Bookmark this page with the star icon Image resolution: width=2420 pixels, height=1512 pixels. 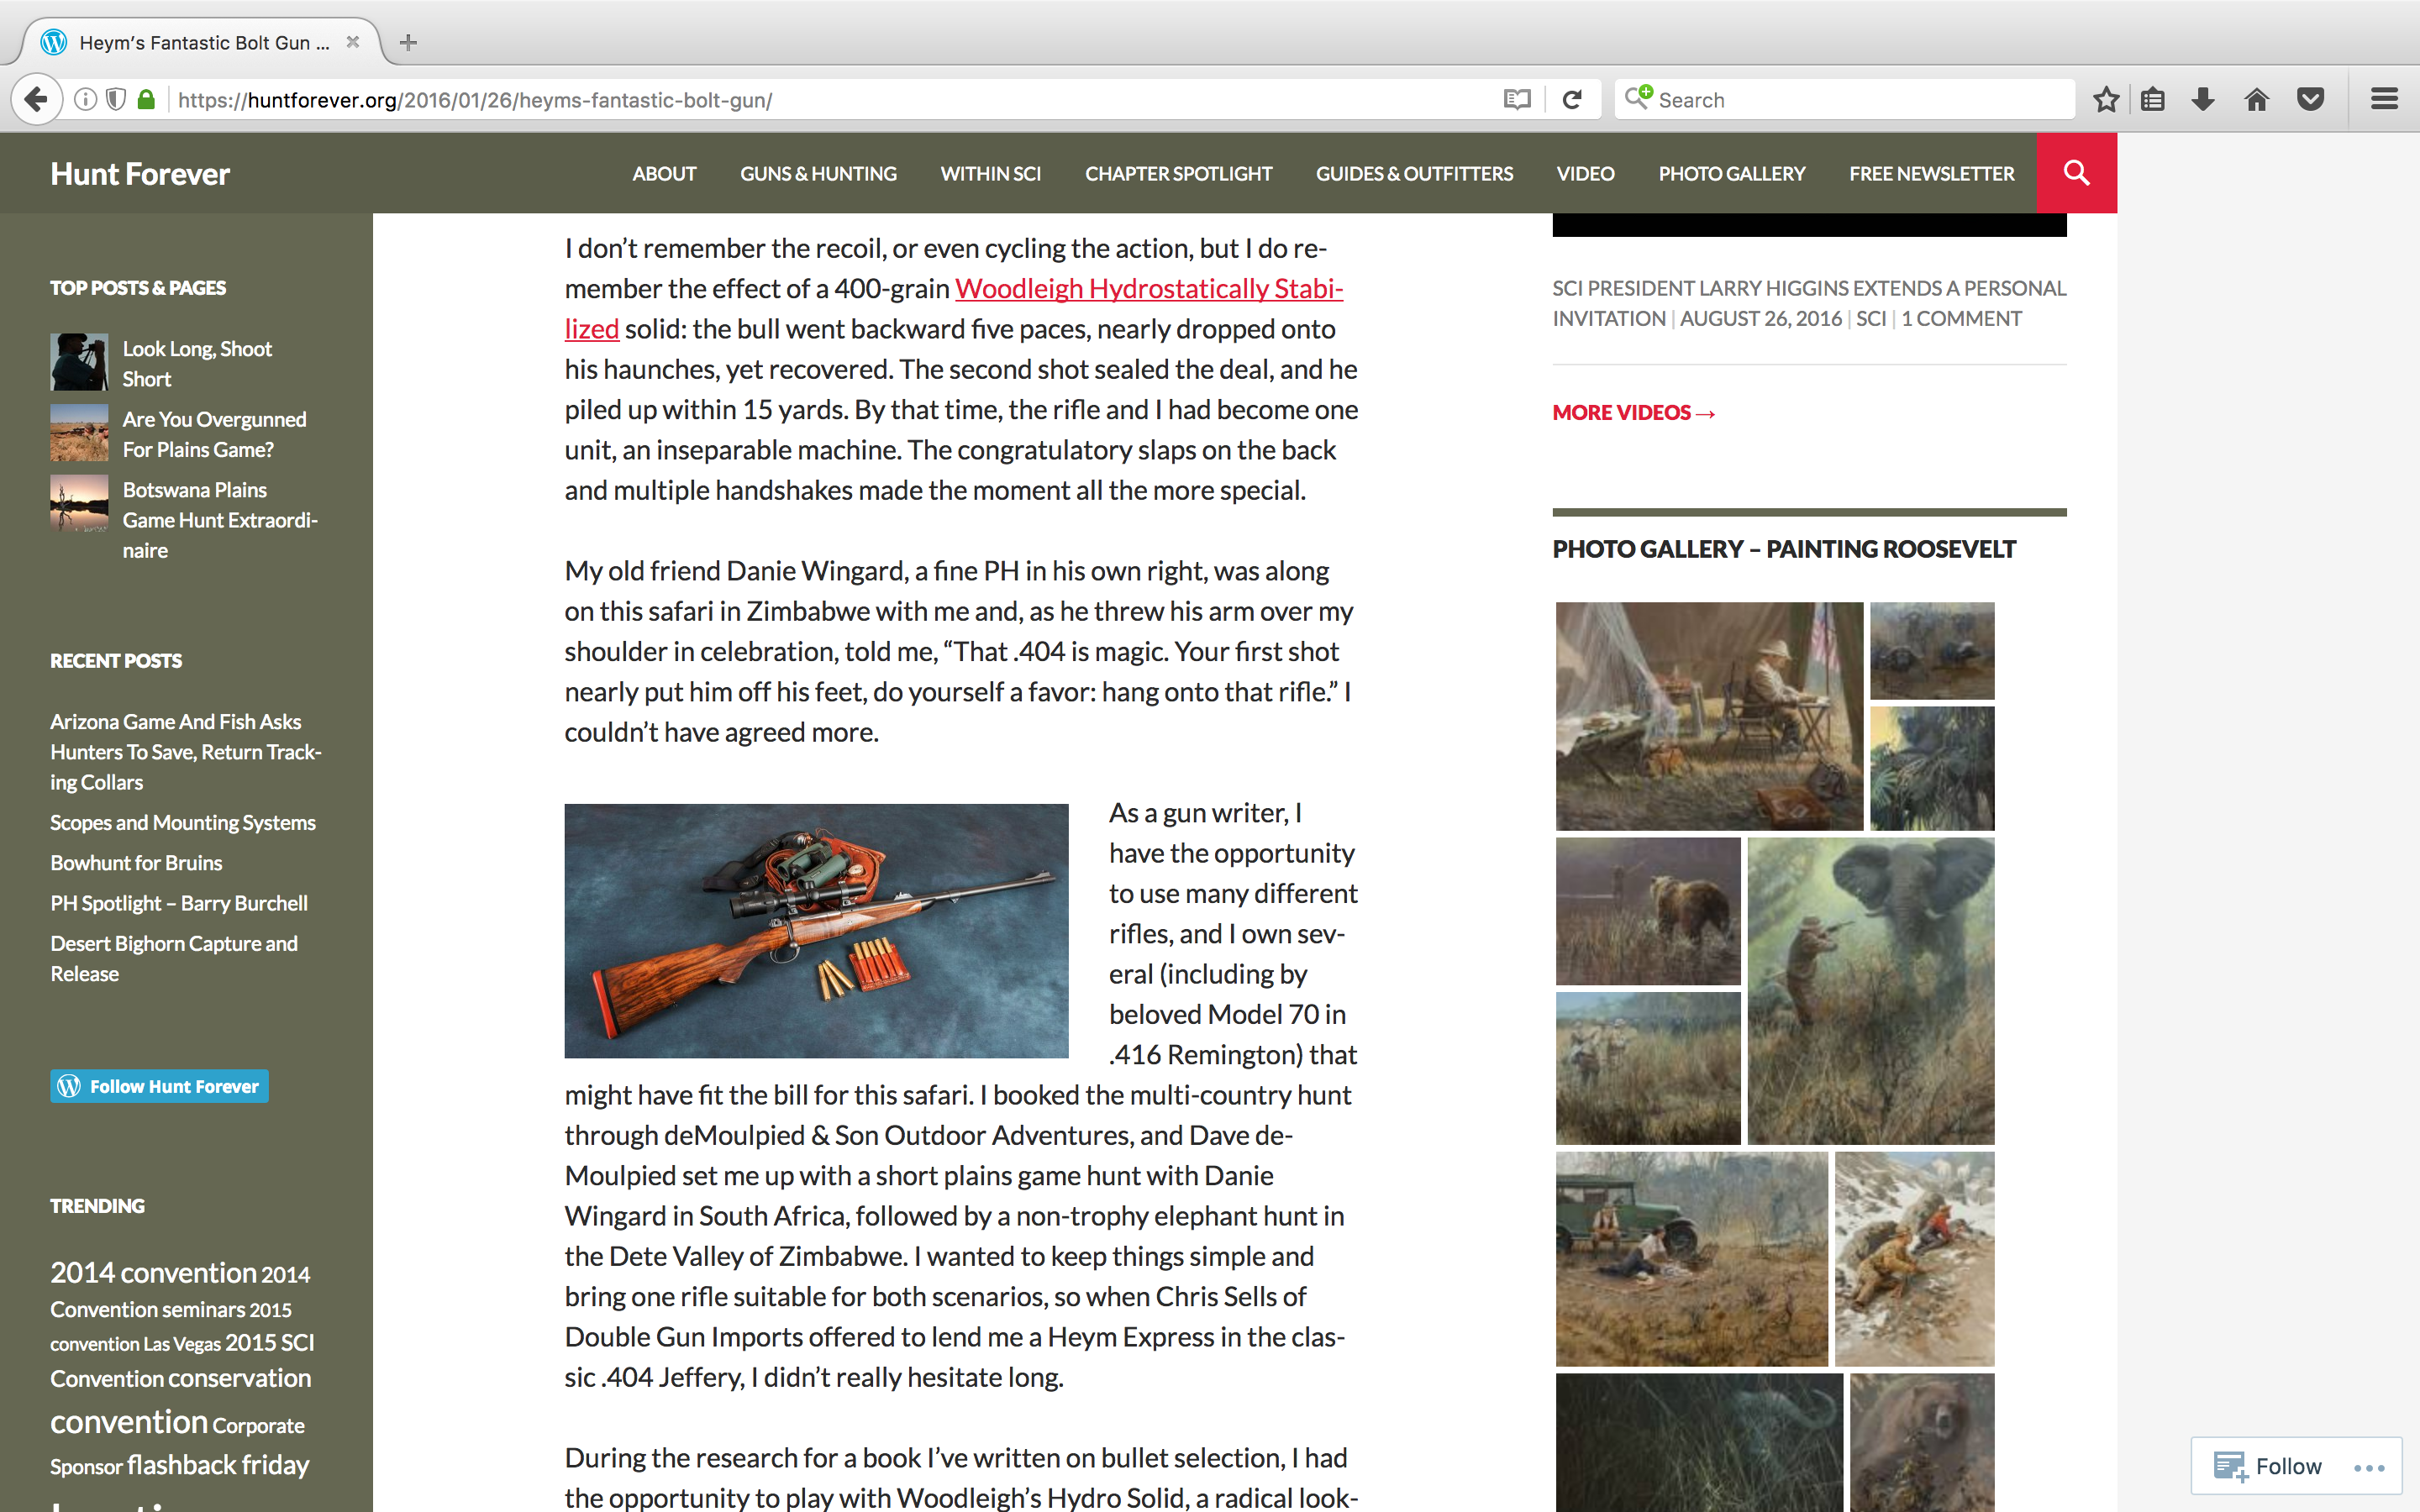tap(2106, 100)
